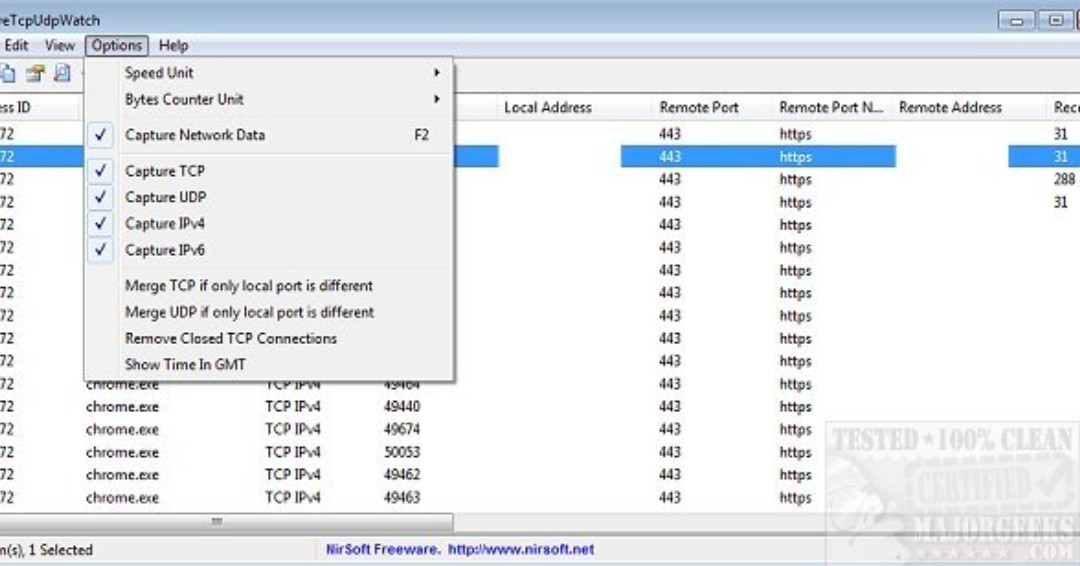Click TCP IPv4 in the port 49462 row
Screen dimensions: 1080x566
click(x=293, y=475)
